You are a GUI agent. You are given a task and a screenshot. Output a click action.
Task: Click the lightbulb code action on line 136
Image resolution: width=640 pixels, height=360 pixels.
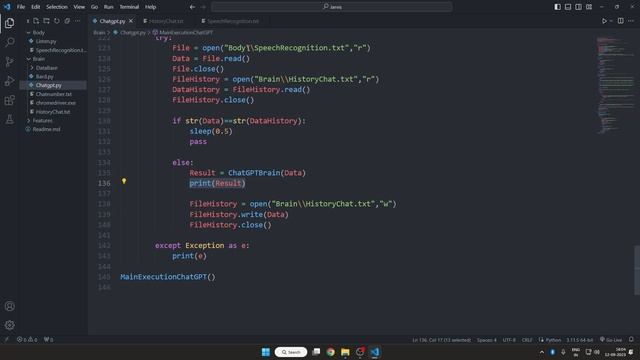click(x=124, y=181)
